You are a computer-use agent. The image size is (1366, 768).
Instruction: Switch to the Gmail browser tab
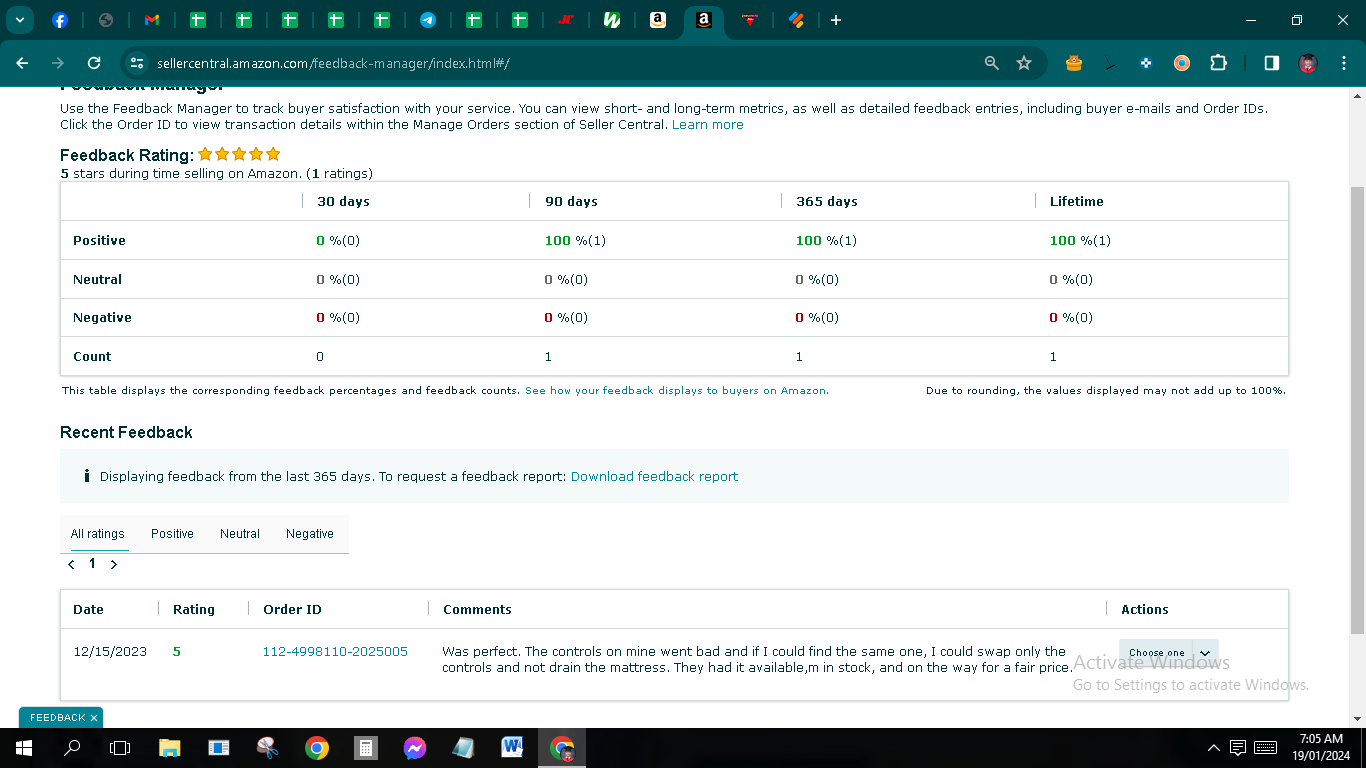coord(152,20)
